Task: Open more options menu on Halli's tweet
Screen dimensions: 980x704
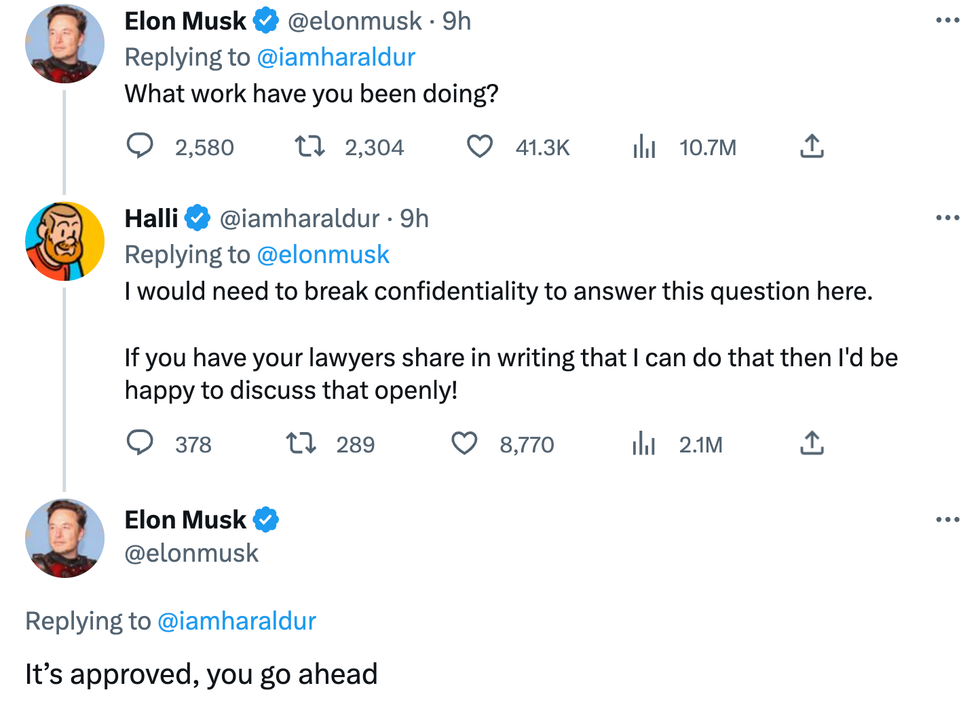Action: coord(946,218)
